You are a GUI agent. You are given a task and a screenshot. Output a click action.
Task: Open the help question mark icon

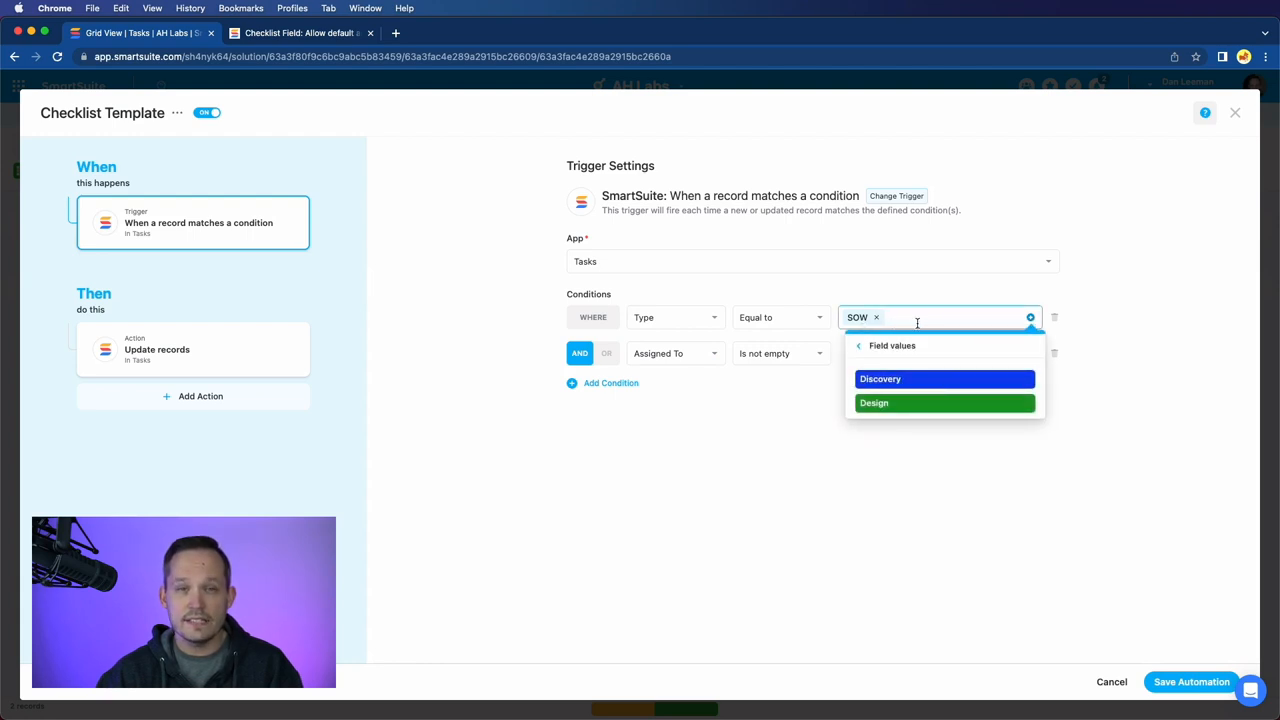pyautogui.click(x=1205, y=113)
